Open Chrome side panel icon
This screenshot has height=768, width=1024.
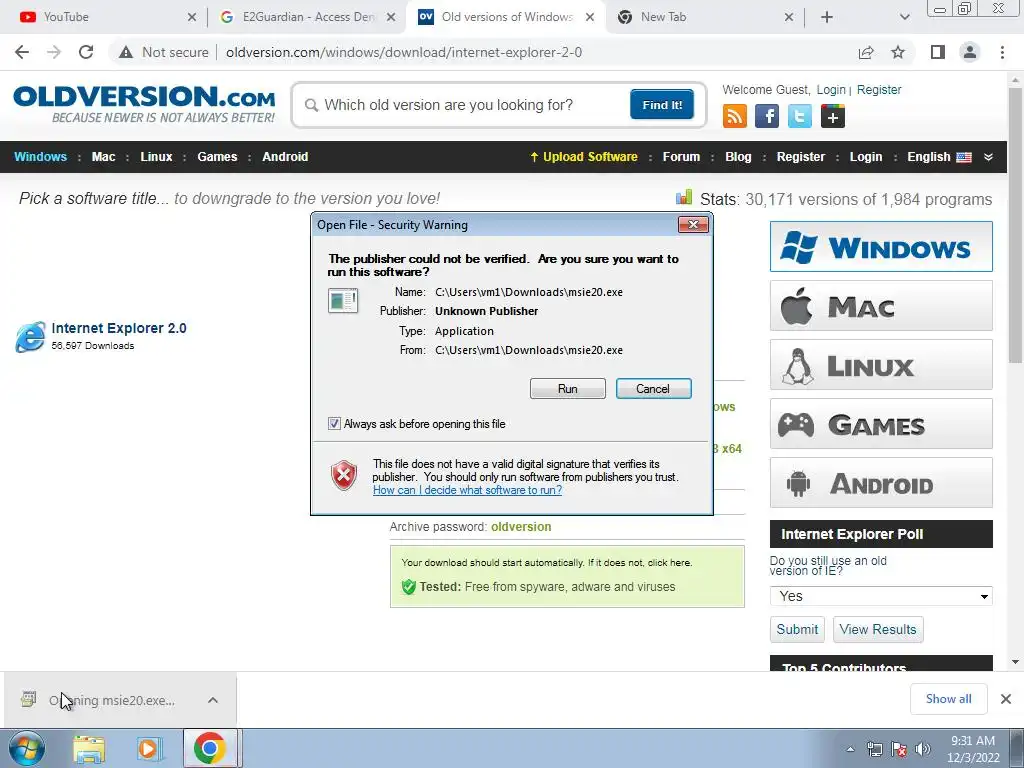click(938, 52)
